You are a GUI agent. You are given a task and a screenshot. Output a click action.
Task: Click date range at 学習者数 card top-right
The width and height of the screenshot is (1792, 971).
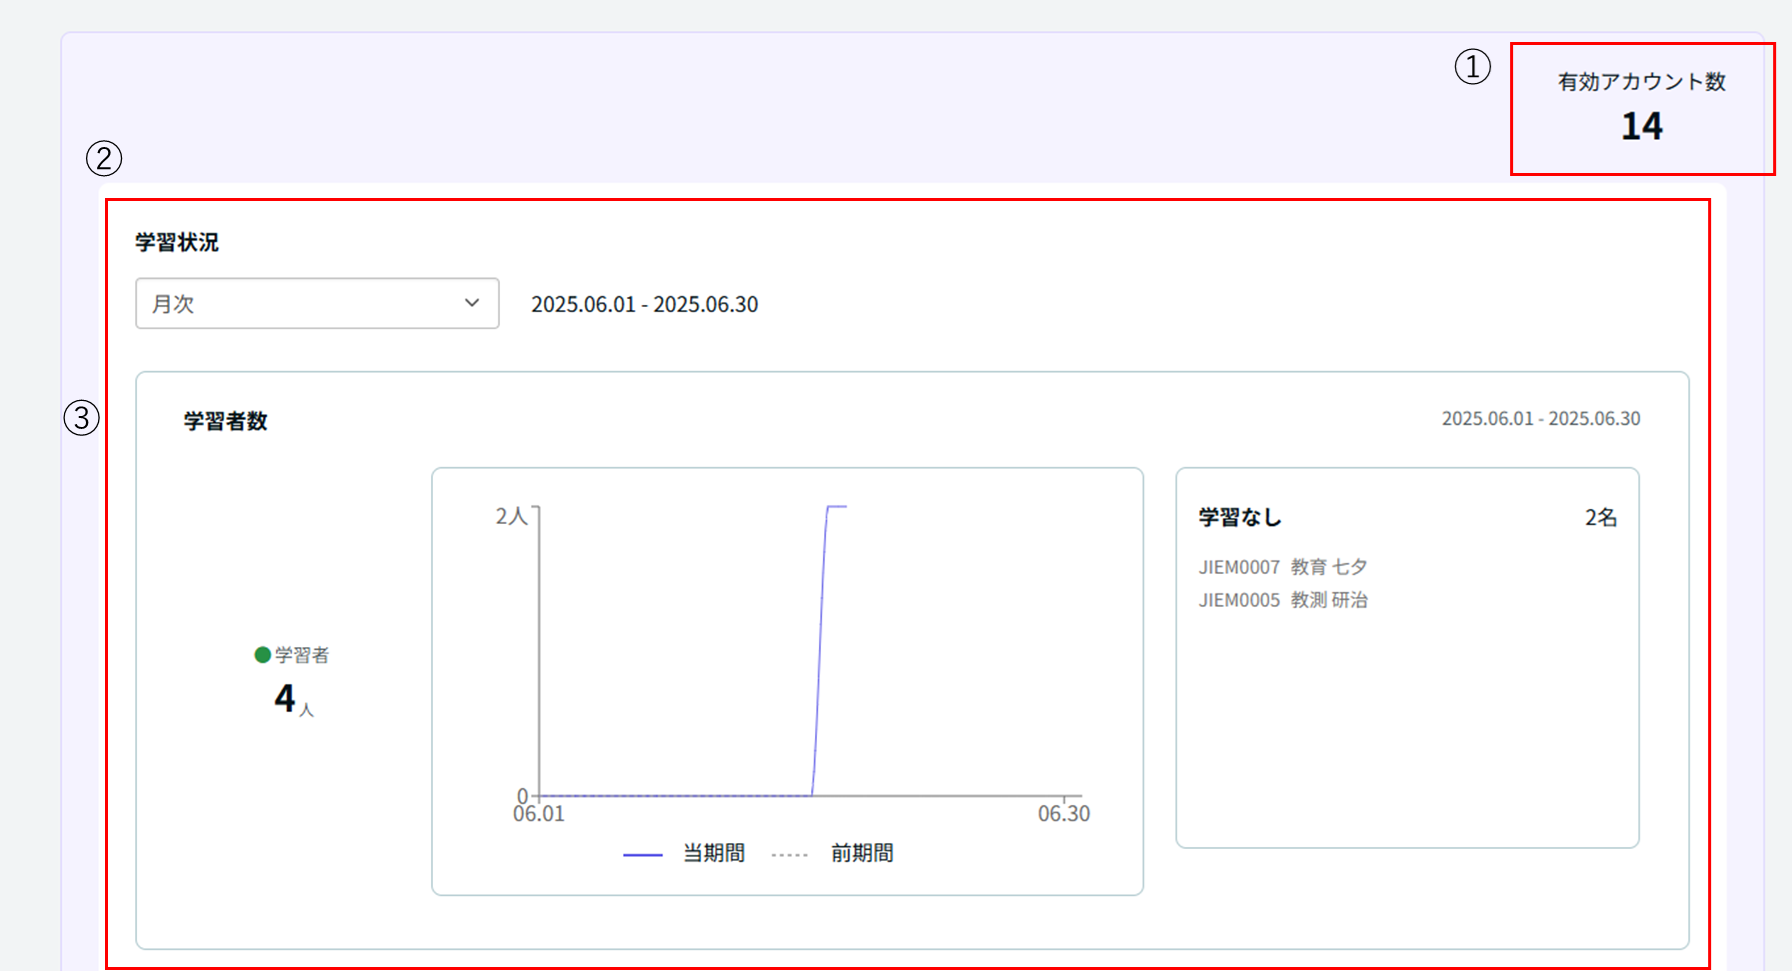click(x=1540, y=418)
